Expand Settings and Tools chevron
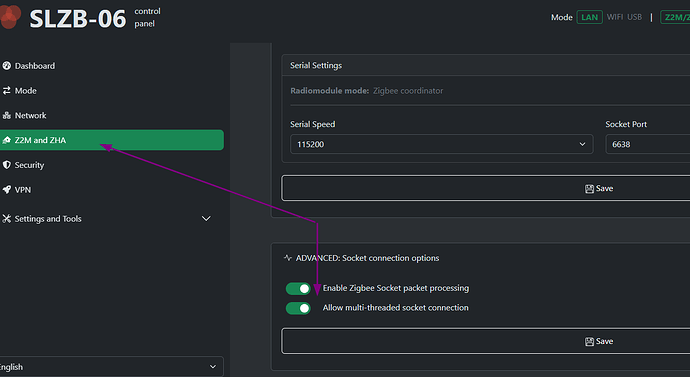 pyautogui.click(x=206, y=219)
